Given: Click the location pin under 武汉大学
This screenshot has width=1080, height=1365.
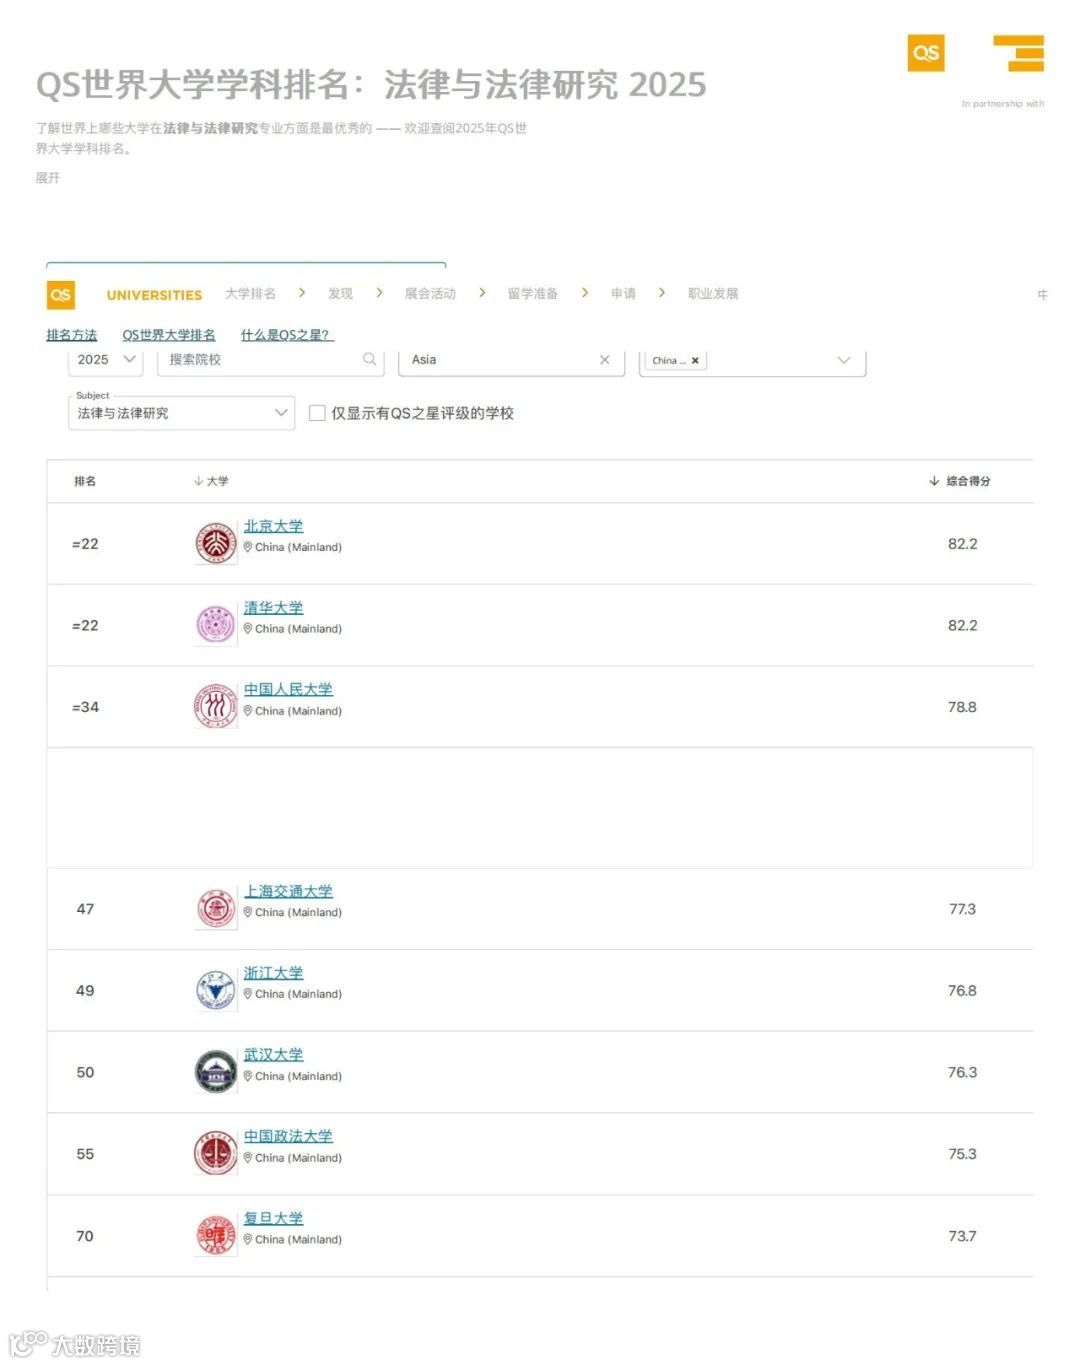Looking at the screenshot, I should pyautogui.click(x=248, y=1076).
